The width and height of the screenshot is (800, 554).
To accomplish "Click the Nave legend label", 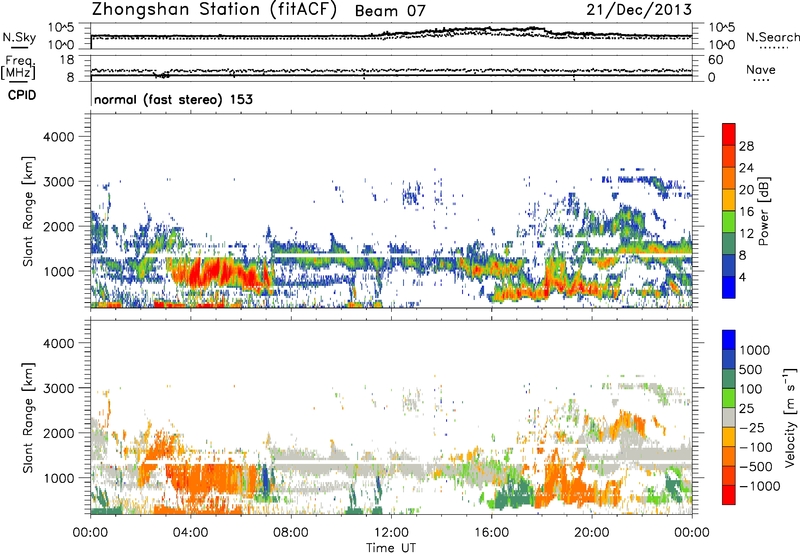I will tap(761, 69).
